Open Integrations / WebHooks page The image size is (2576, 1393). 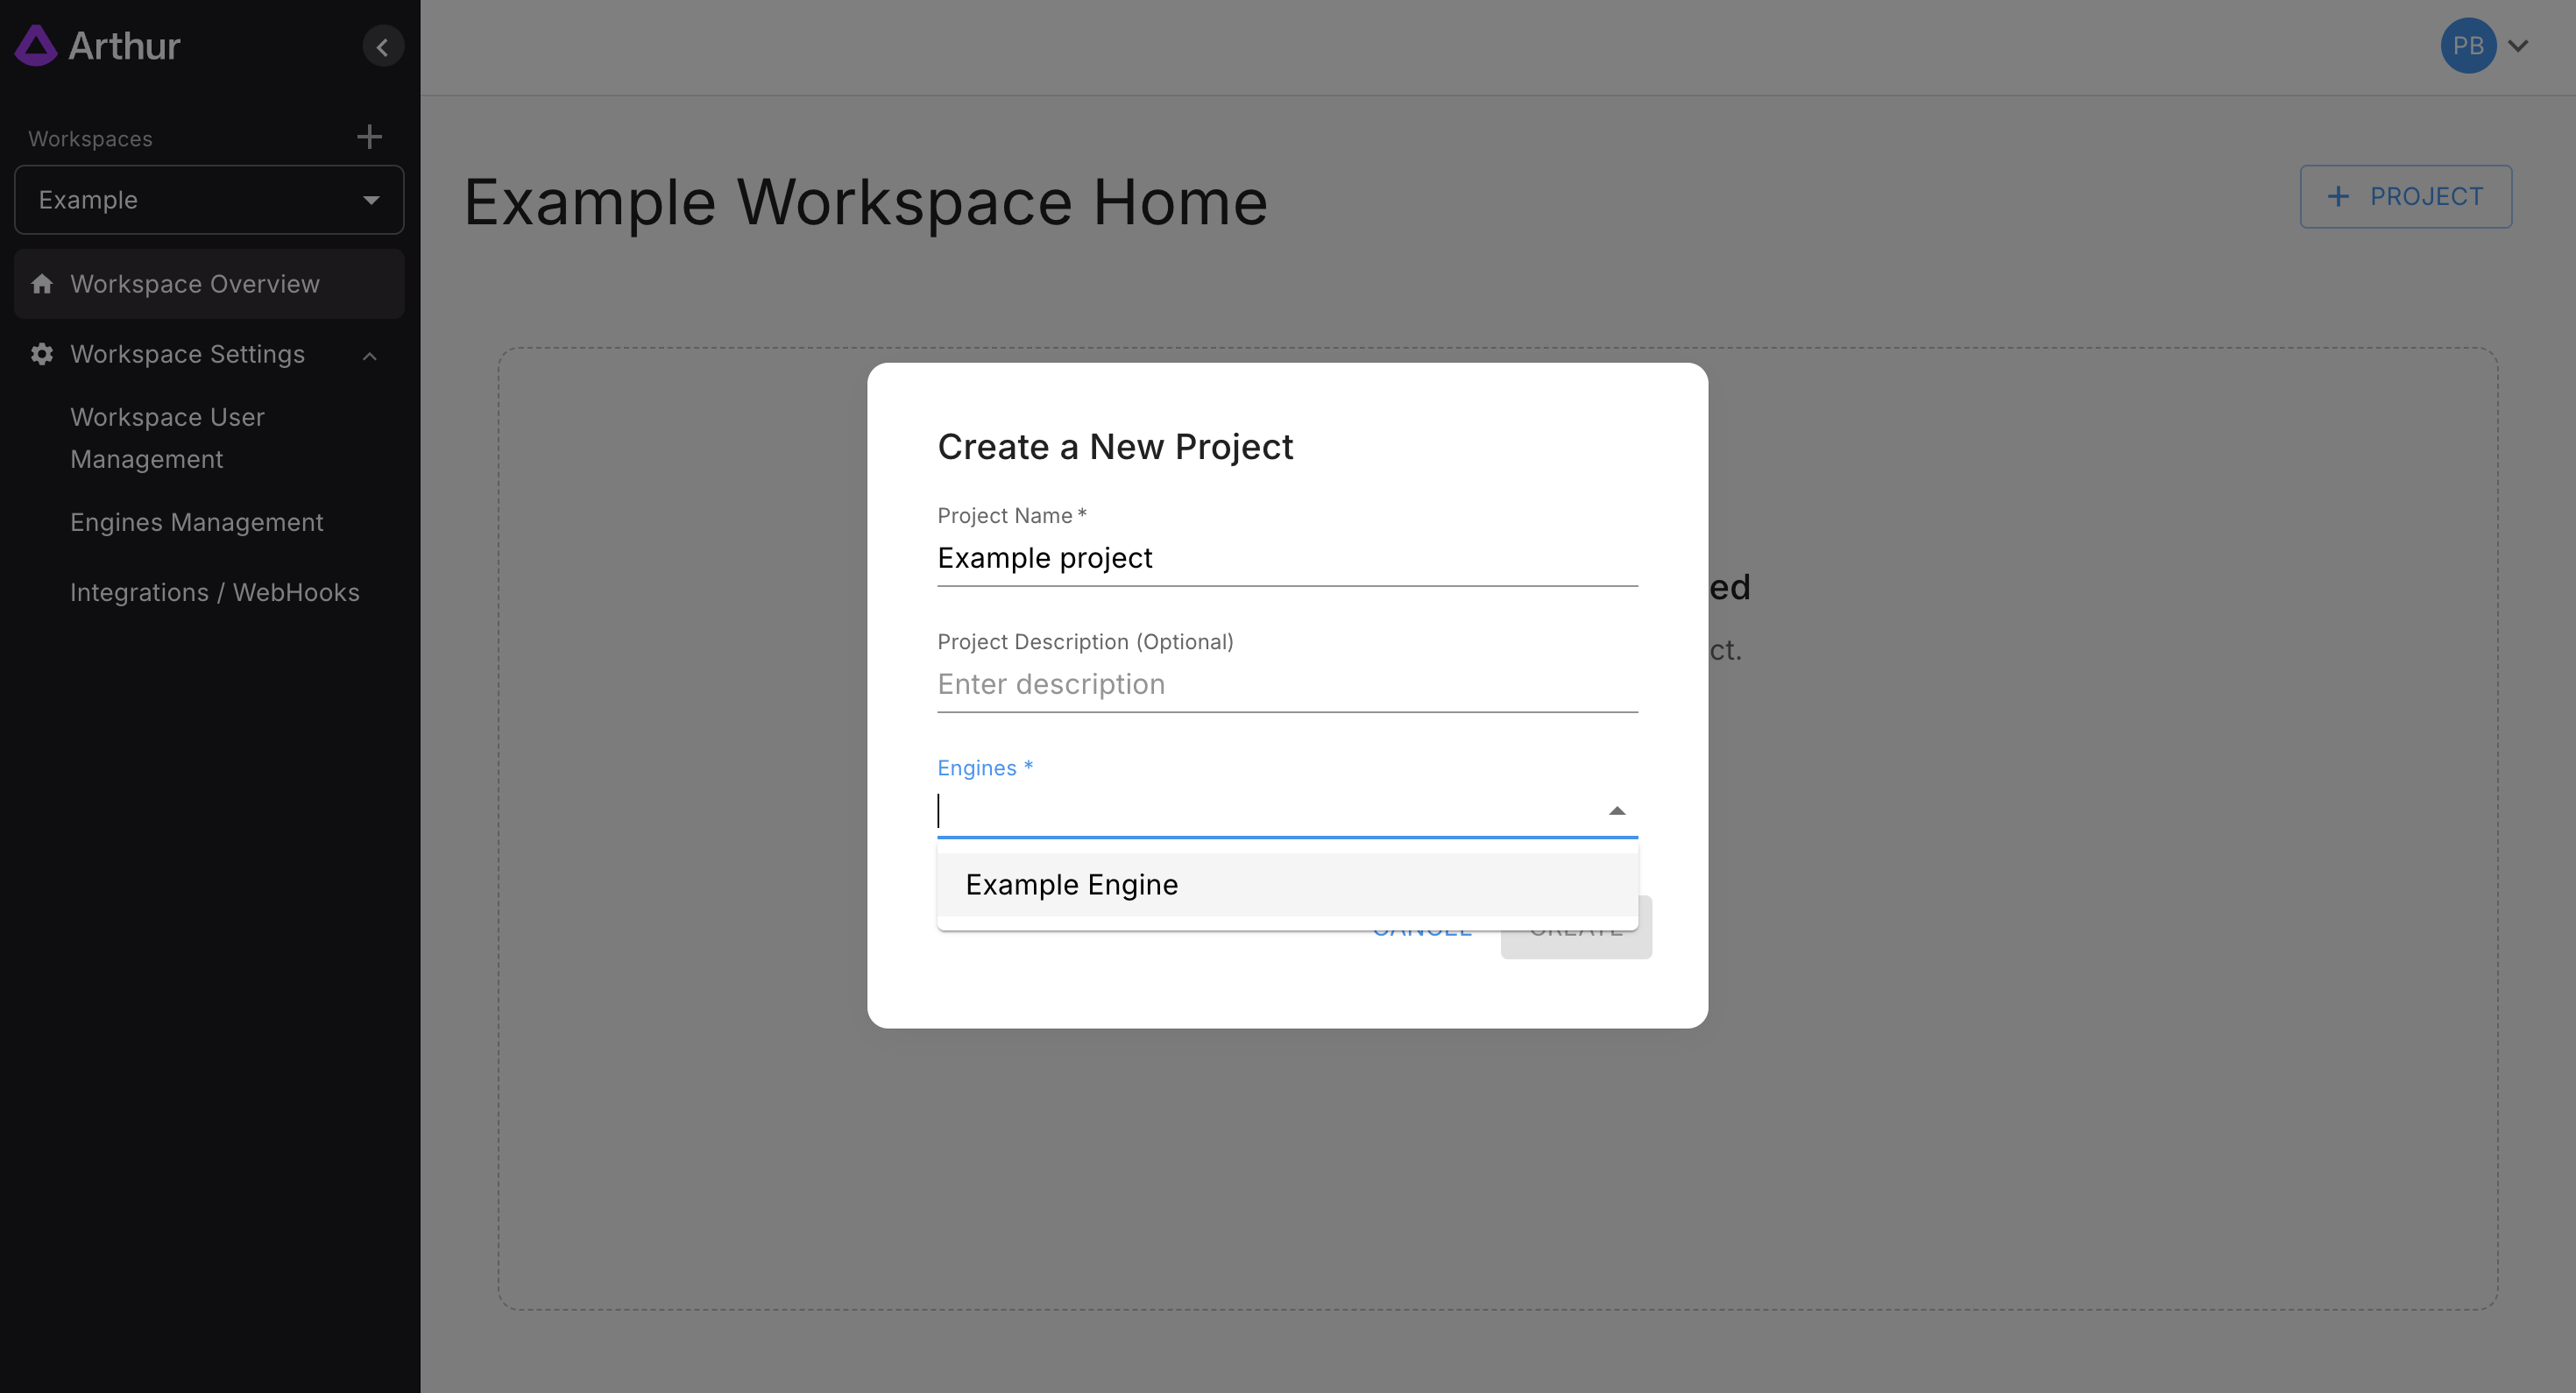point(214,592)
